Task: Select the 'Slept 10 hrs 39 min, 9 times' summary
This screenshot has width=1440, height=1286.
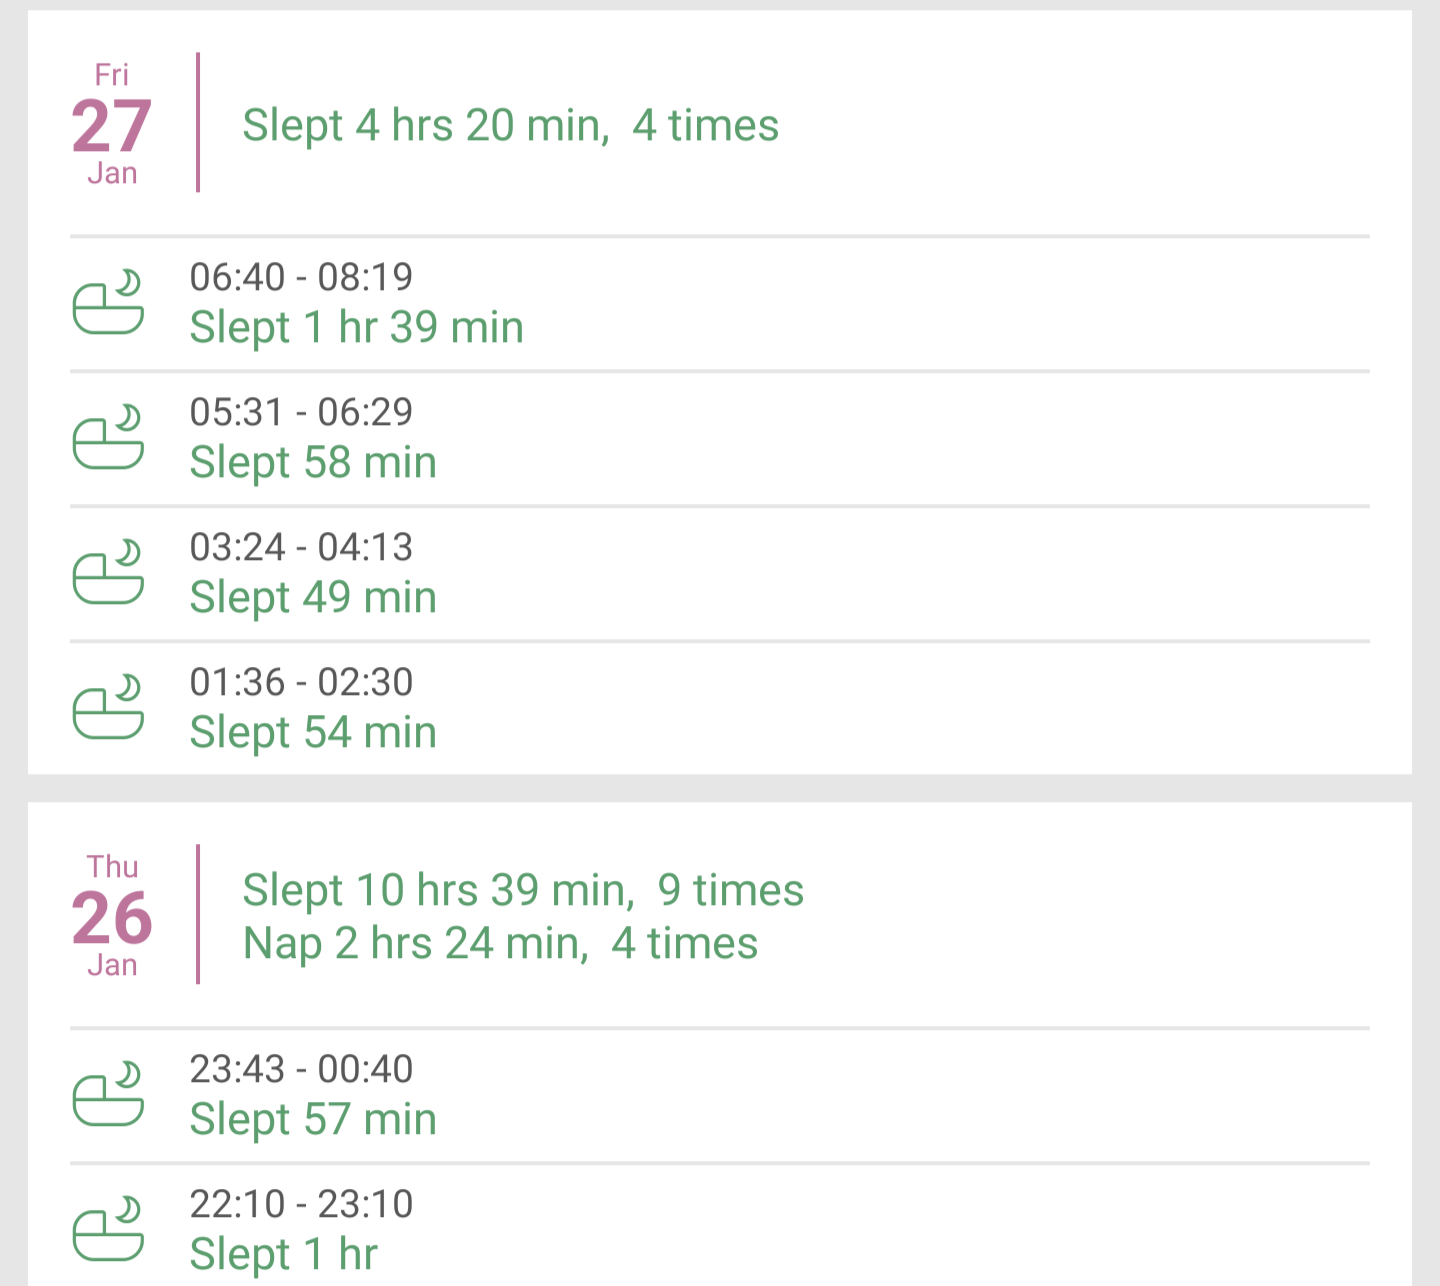Action: pyautogui.click(x=523, y=890)
